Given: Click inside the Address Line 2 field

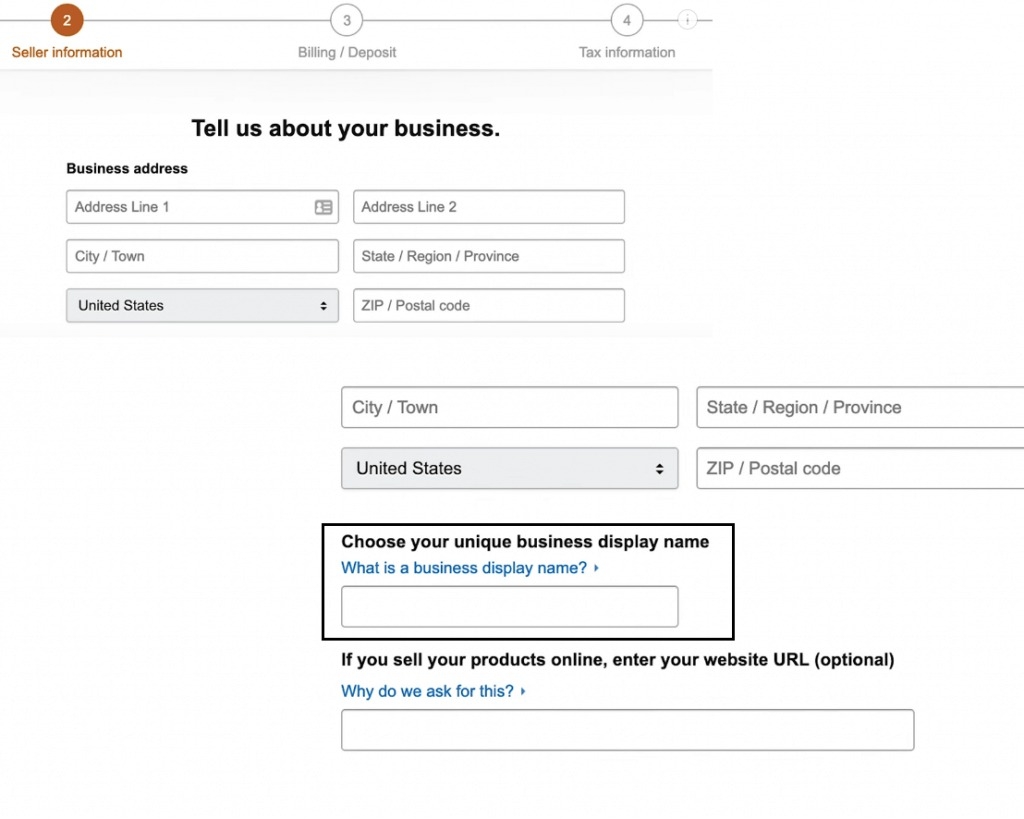Looking at the screenshot, I should [x=489, y=206].
